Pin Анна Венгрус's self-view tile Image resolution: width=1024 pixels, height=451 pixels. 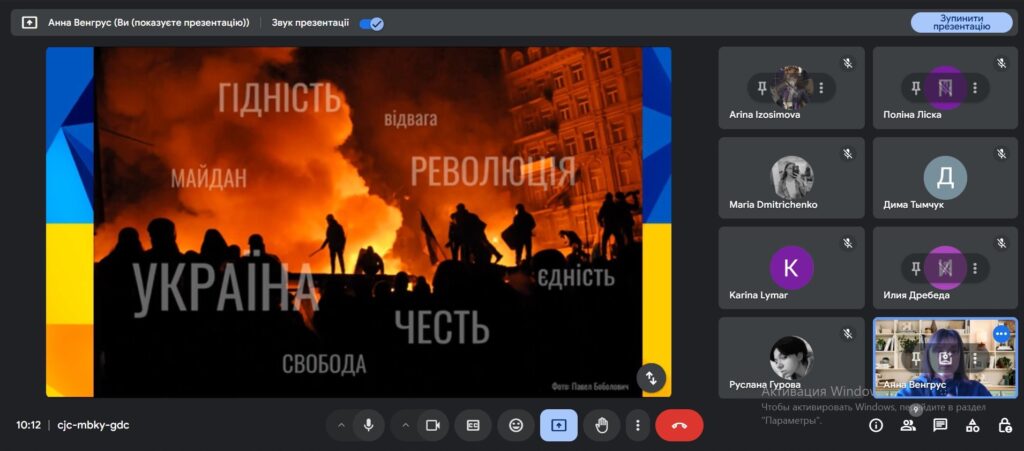(x=916, y=358)
